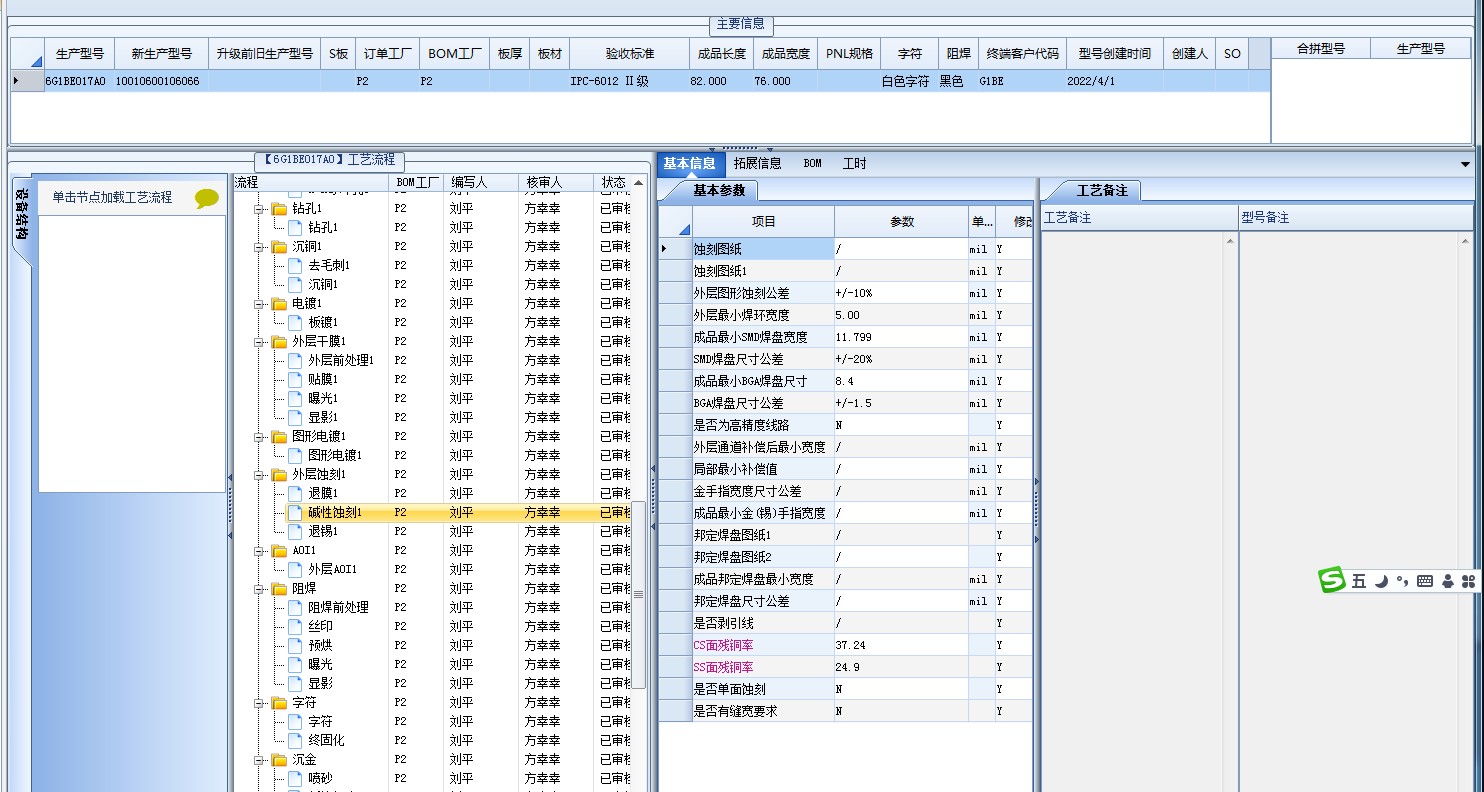Click the document icon of 终固化
Image resolution: width=1484 pixels, height=792 pixels.
(295, 740)
